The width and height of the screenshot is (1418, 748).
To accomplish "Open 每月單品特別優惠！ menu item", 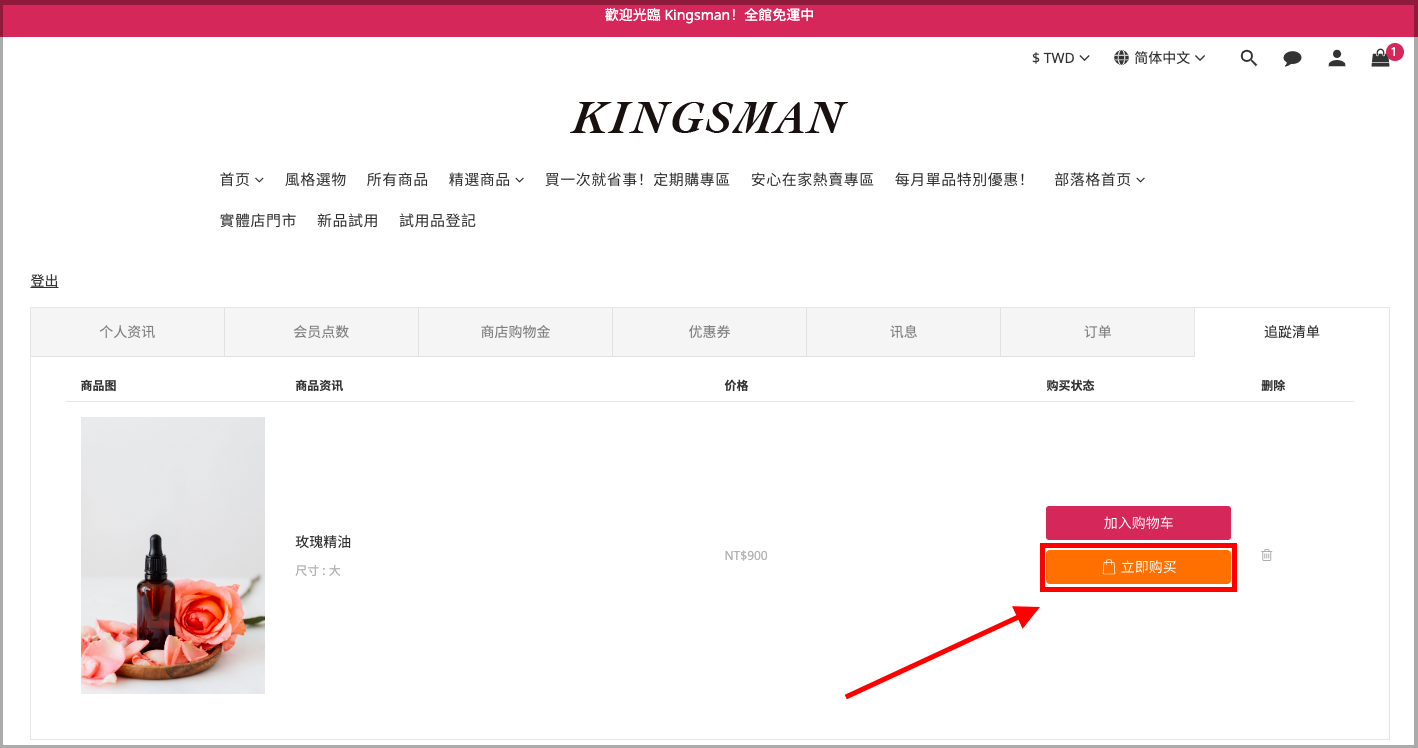I will tap(961, 179).
